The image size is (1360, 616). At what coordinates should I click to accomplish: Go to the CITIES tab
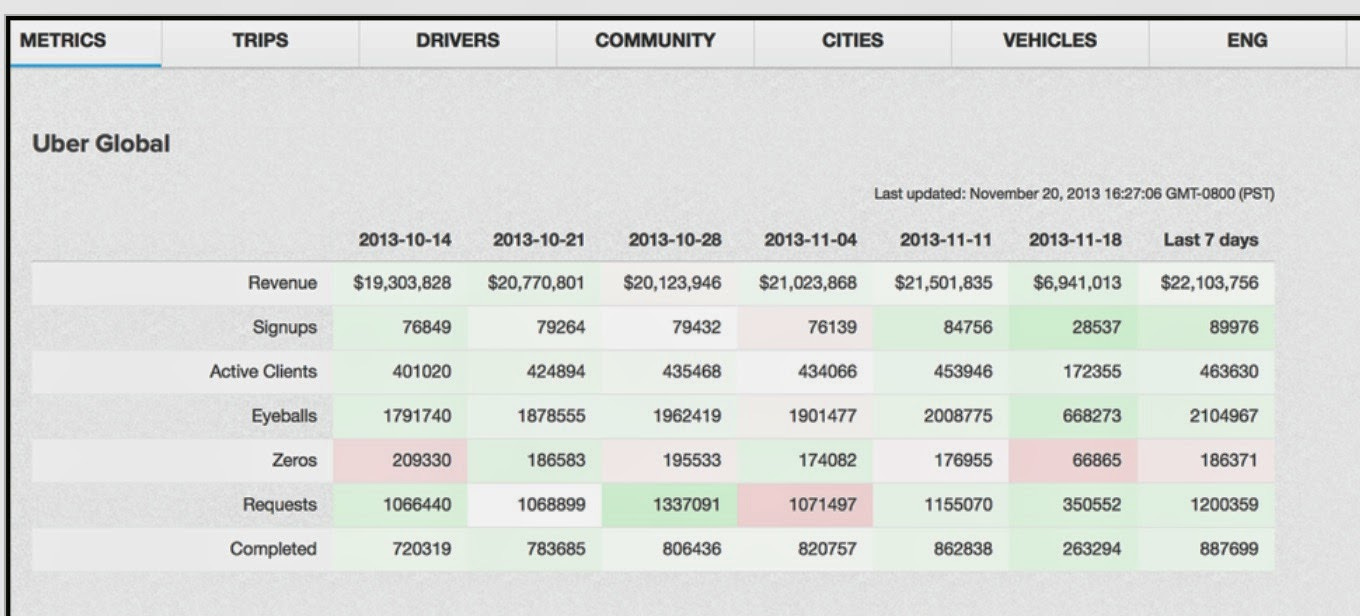click(852, 42)
